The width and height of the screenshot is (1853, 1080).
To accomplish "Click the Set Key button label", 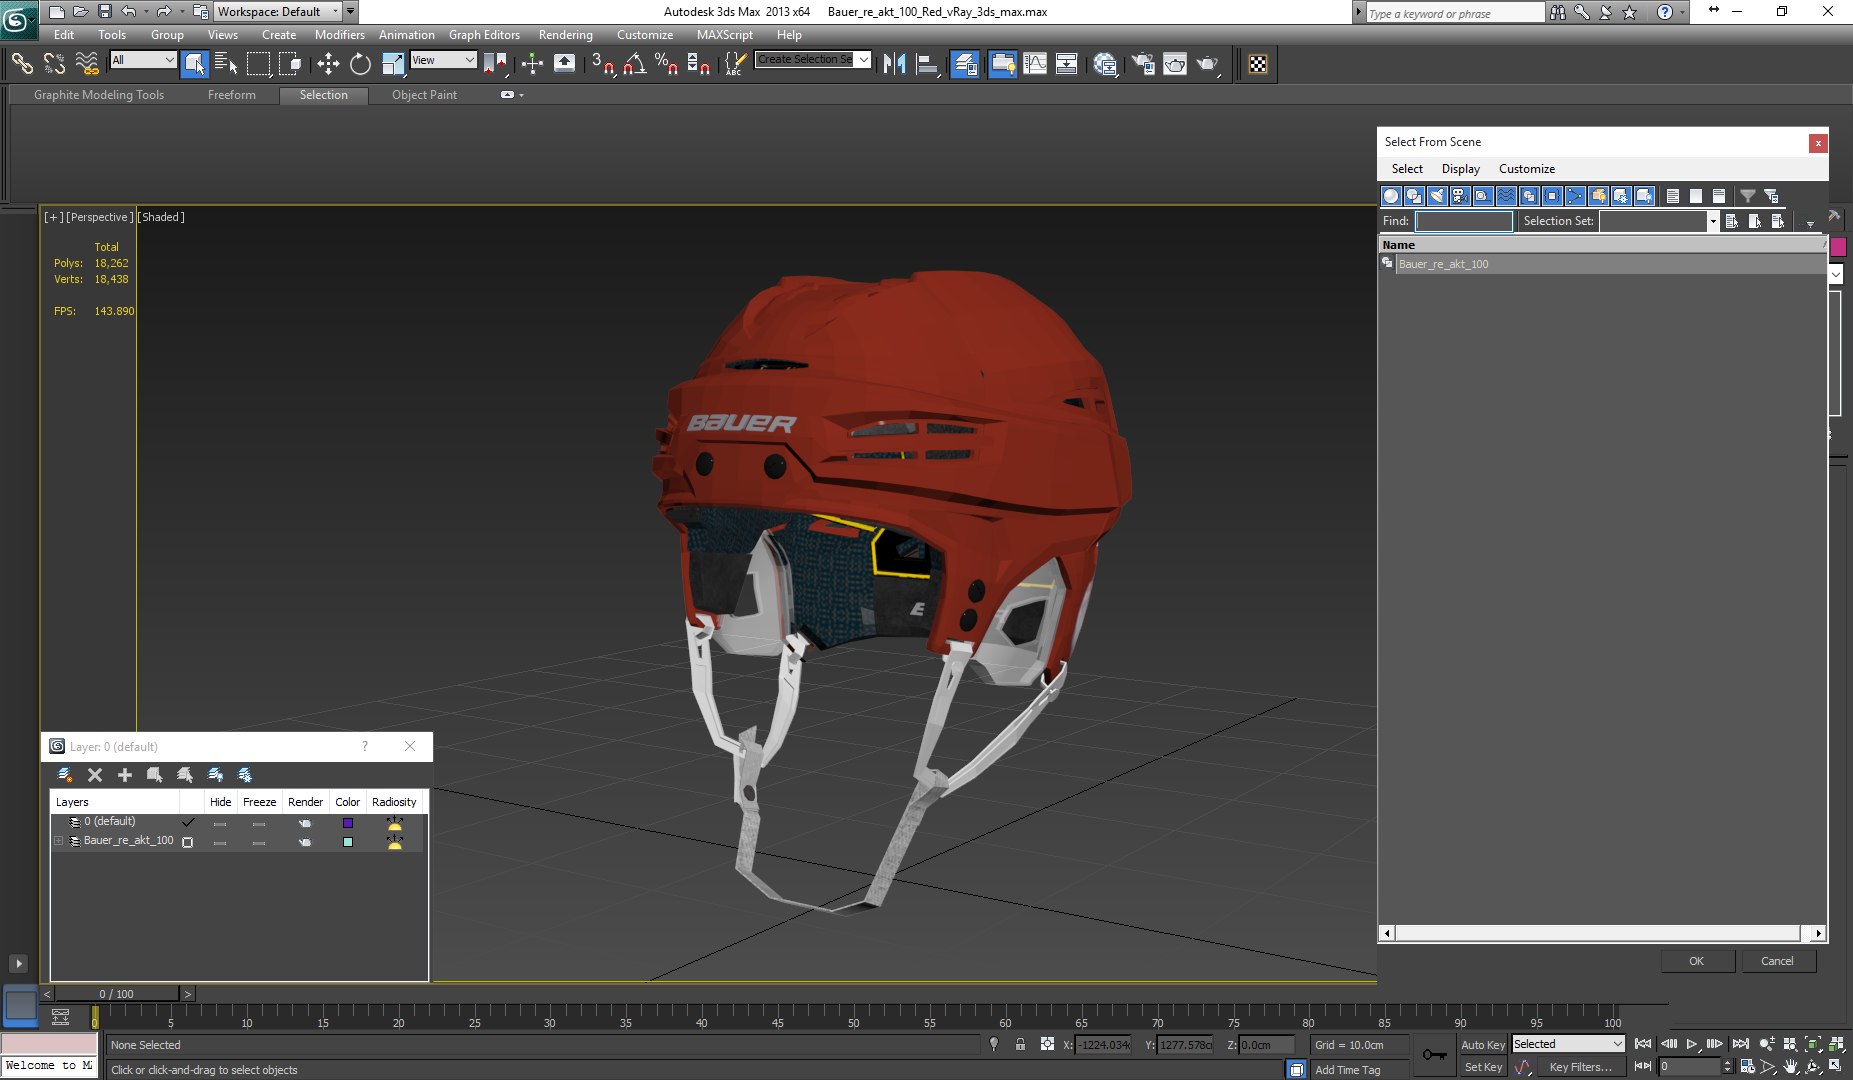I will click(1483, 1067).
